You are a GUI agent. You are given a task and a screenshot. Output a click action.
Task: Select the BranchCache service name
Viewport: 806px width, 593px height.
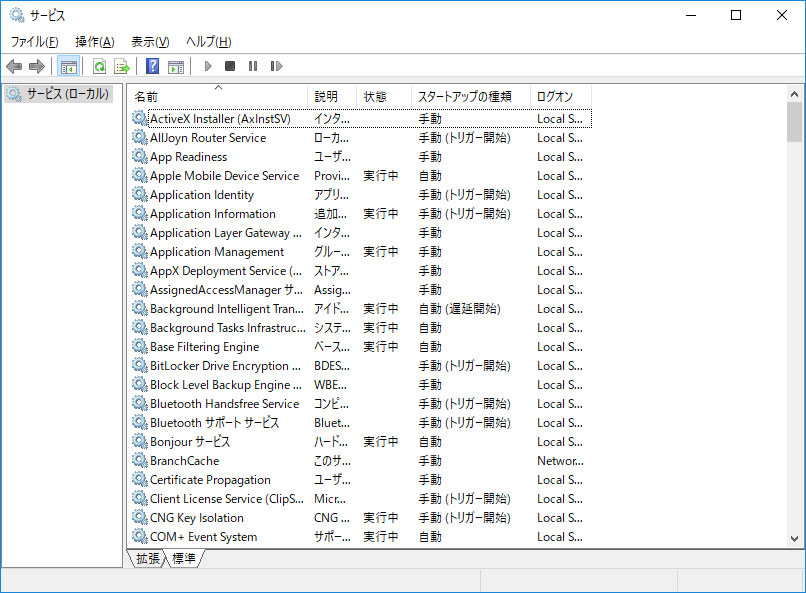(x=184, y=461)
